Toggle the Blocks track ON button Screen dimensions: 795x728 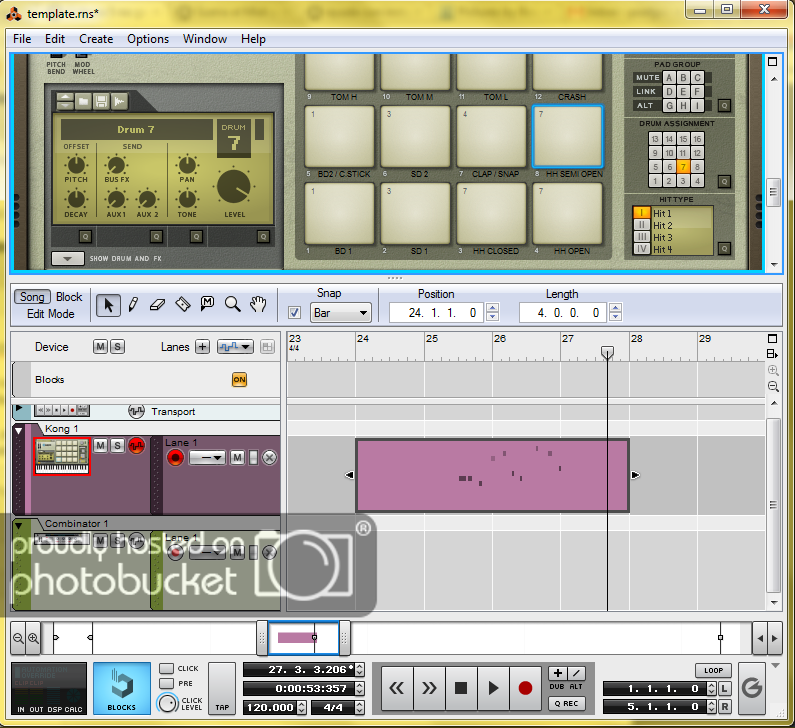[x=239, y=380]
